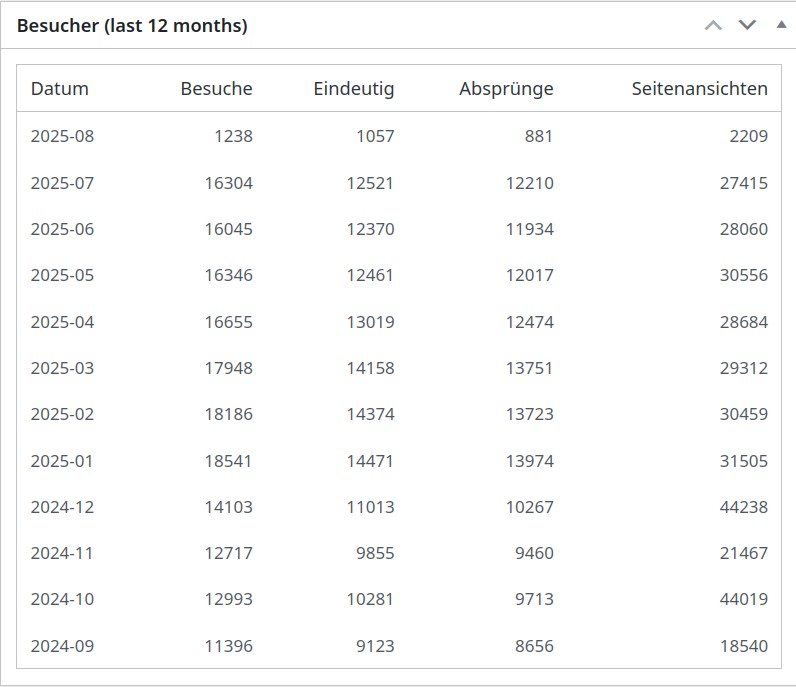This screenshot has height=687, width=796.
Task: Click visits value 16045 for 2025-06
Action: point(228,229)
